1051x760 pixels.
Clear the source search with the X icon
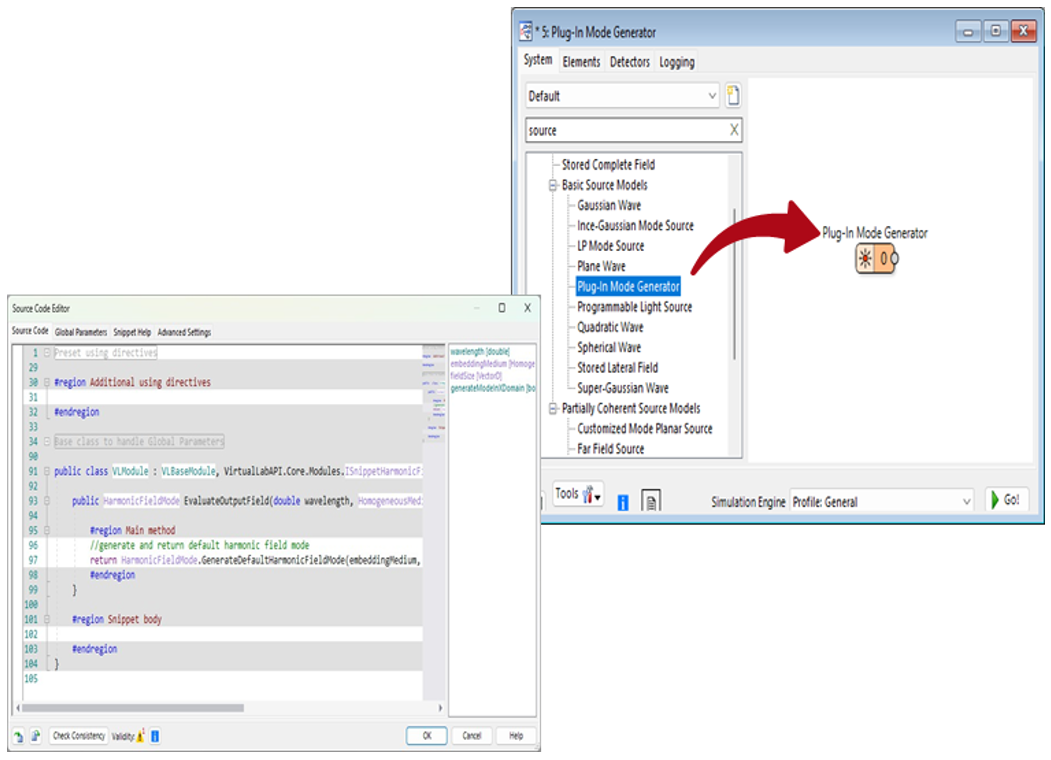[x=733, y=130]
